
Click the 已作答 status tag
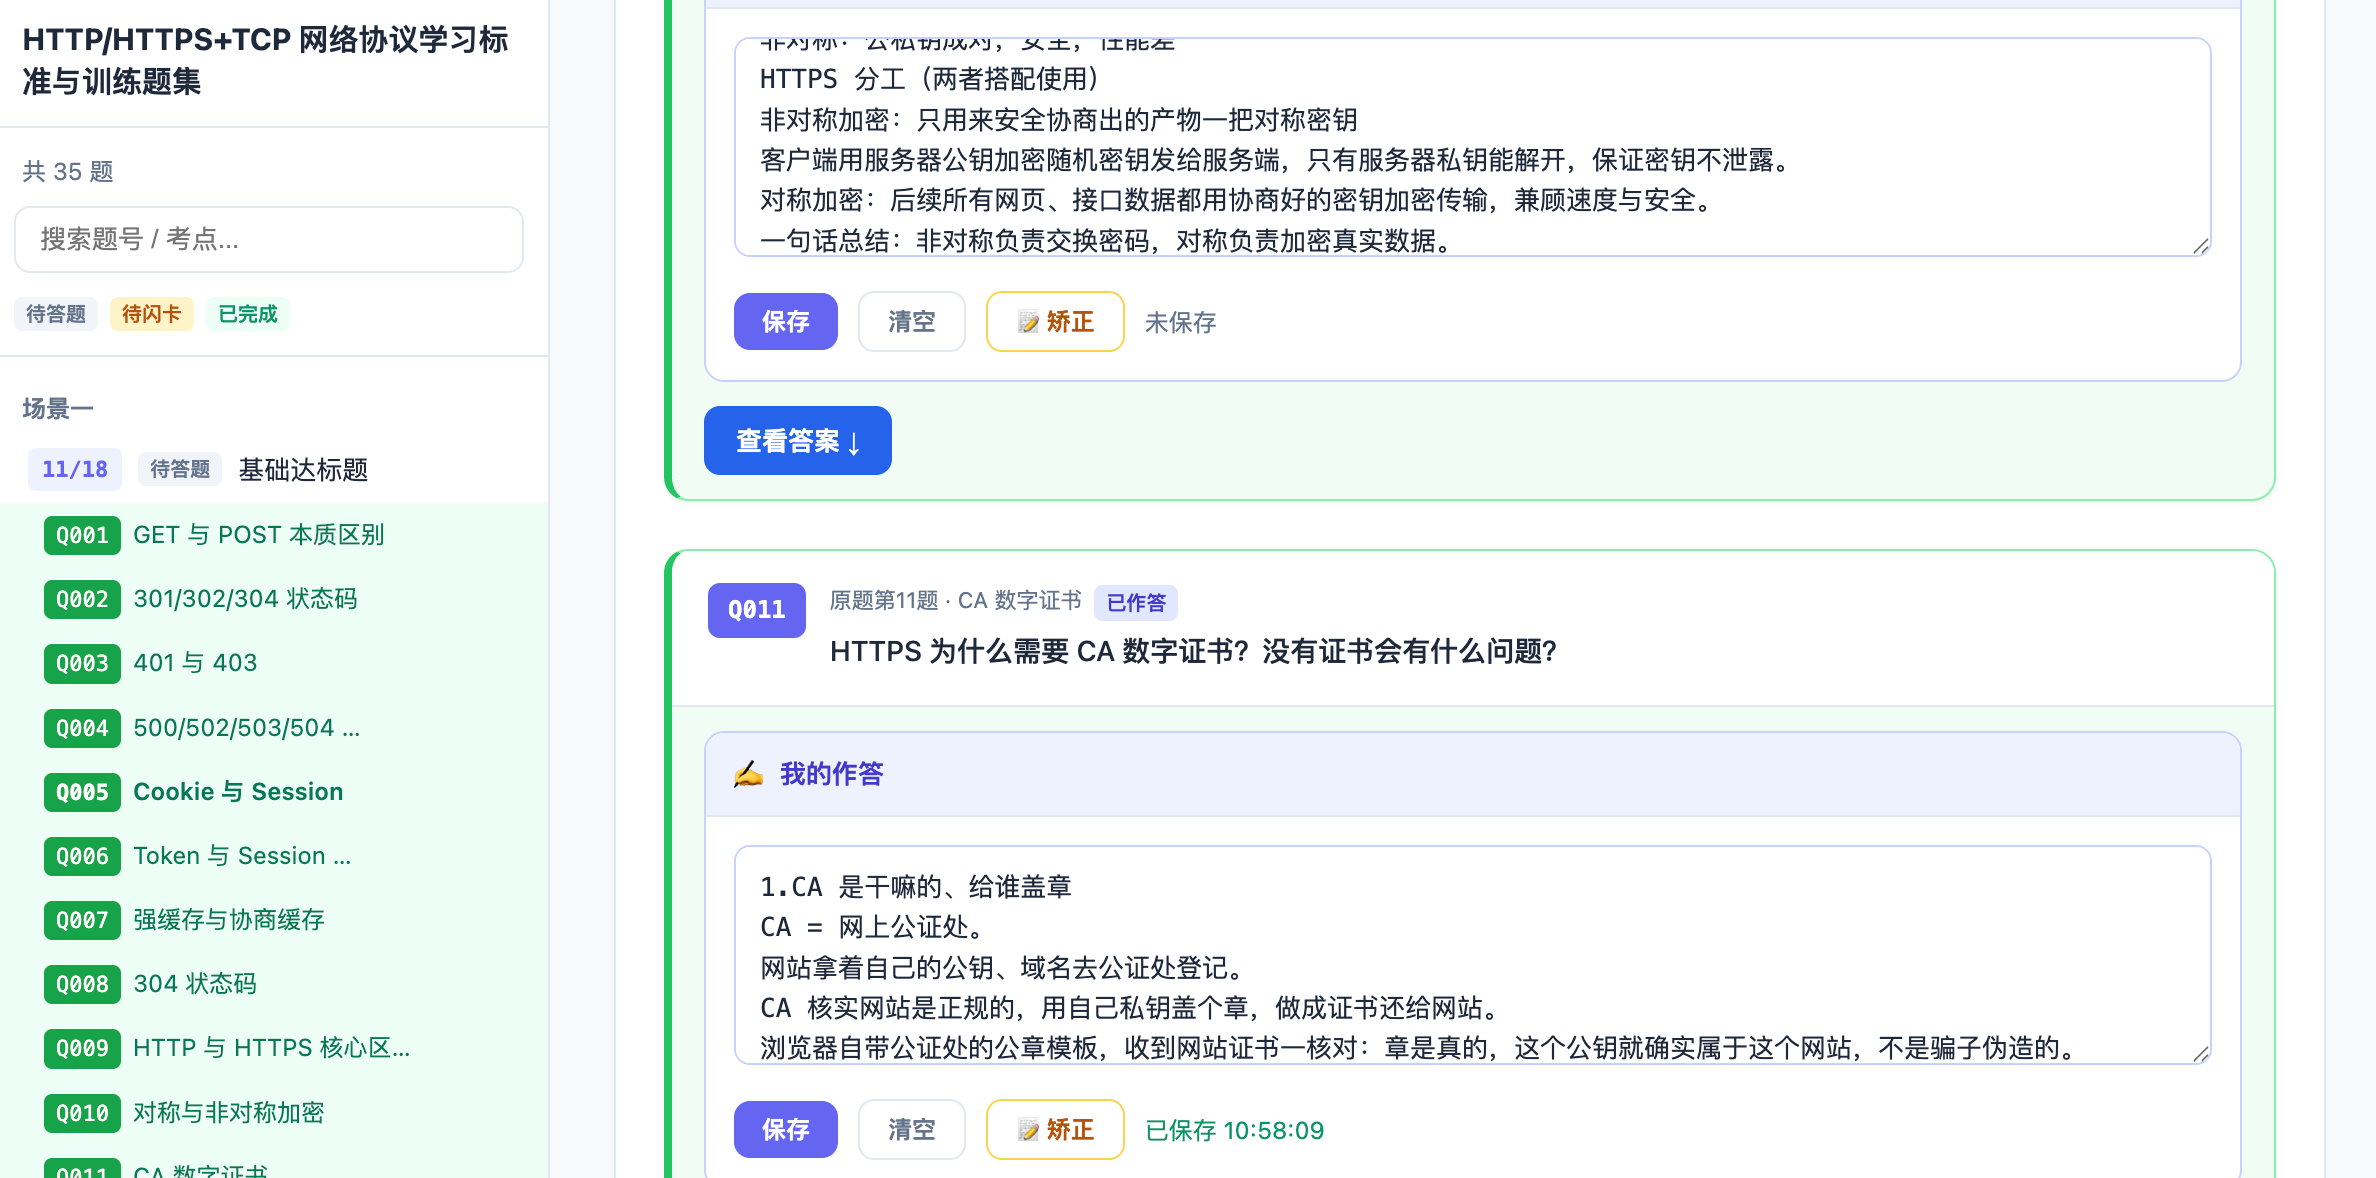click(x=1136, y=603)
